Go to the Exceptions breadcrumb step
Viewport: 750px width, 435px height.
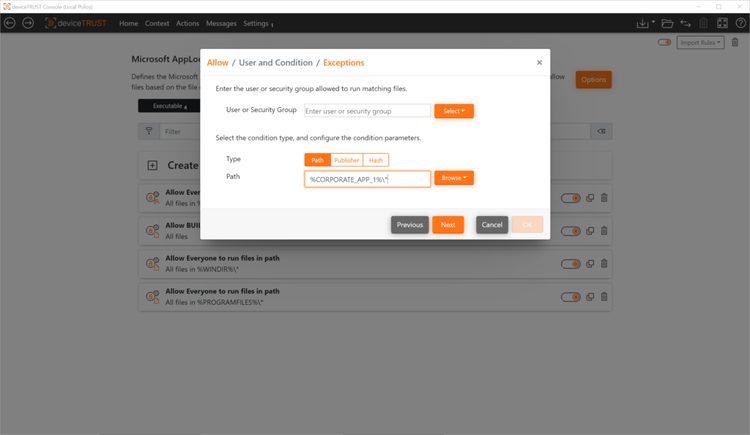(343, 63)
